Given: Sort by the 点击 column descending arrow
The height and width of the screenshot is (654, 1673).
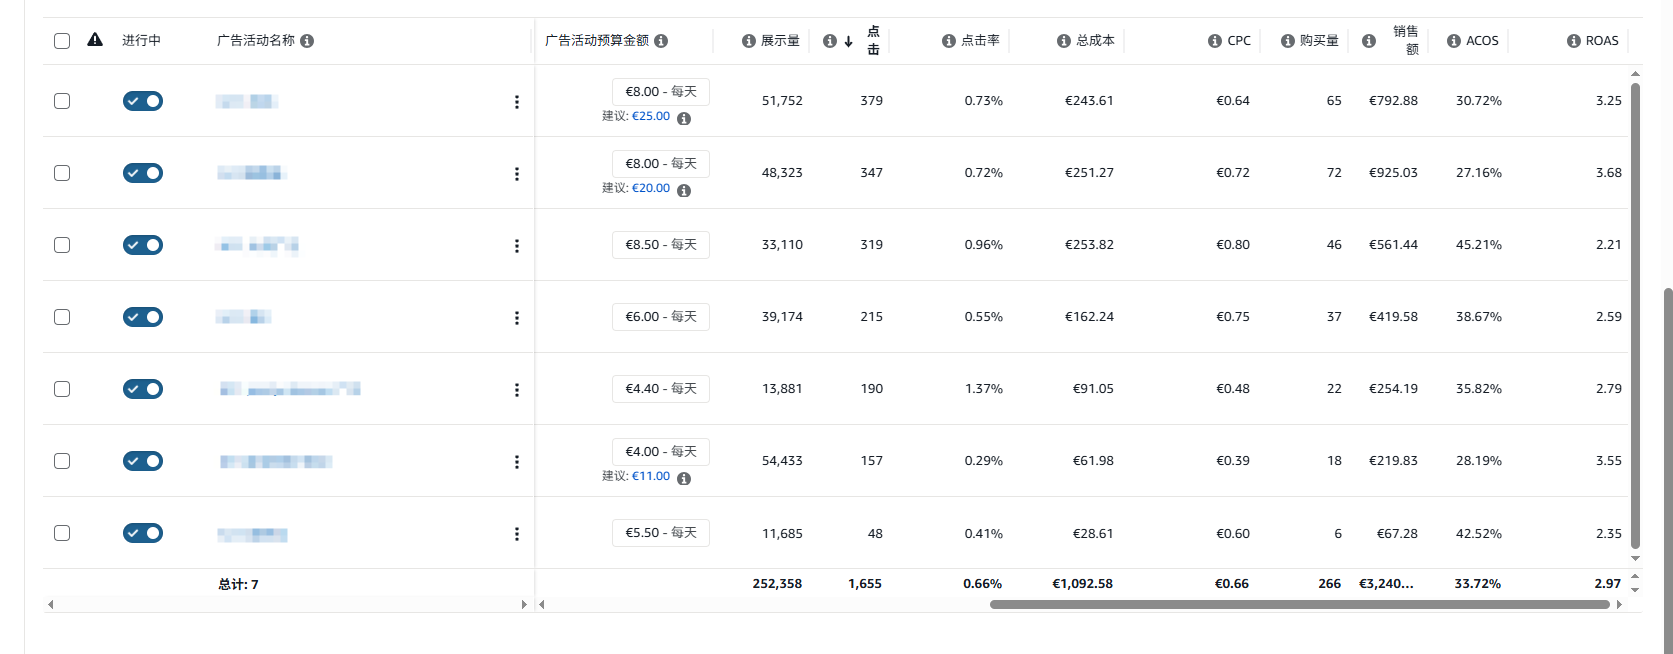Looking at the screenshot, I should [x=848, y=41].
